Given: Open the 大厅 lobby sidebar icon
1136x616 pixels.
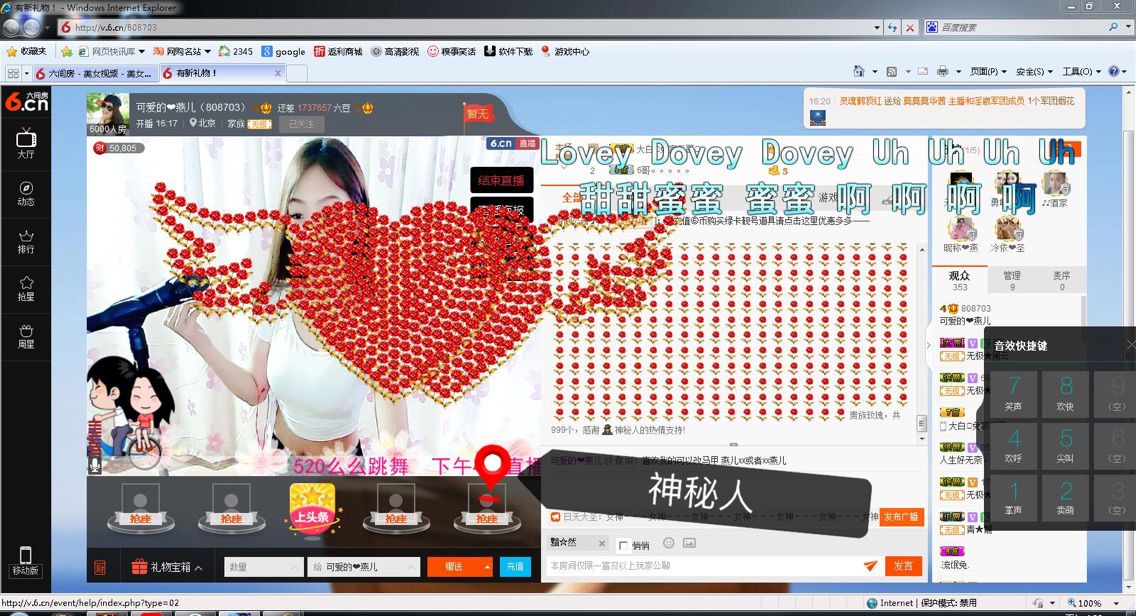Looking at the screenshot, I should pos(26,143).
